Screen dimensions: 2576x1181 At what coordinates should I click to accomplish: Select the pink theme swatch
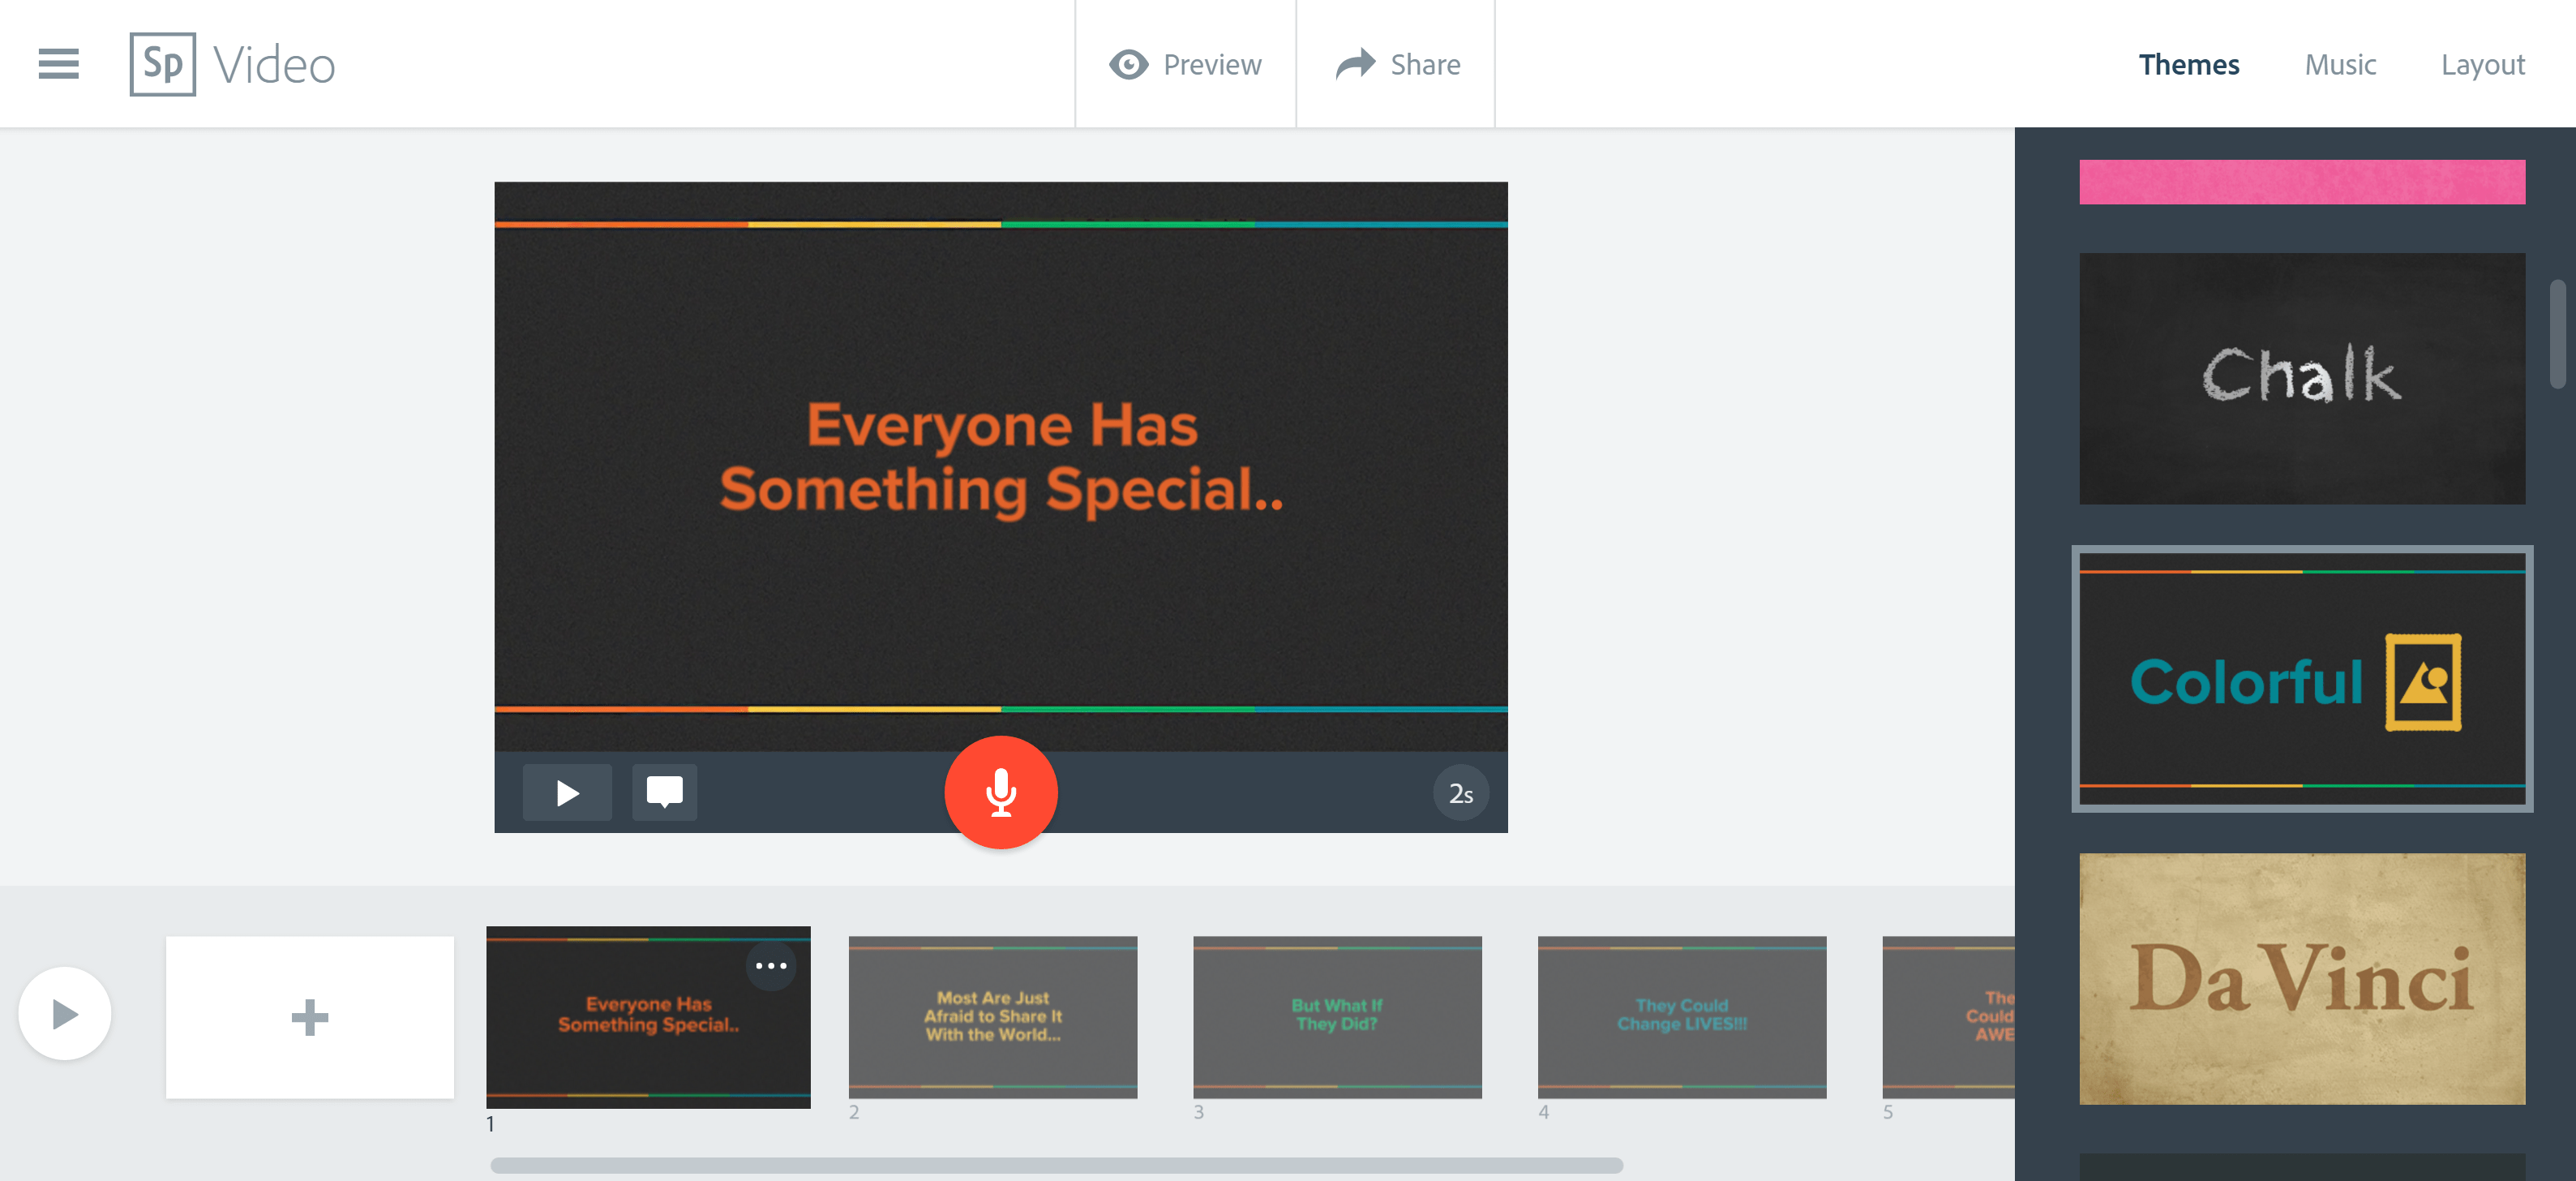(2300, 181)
